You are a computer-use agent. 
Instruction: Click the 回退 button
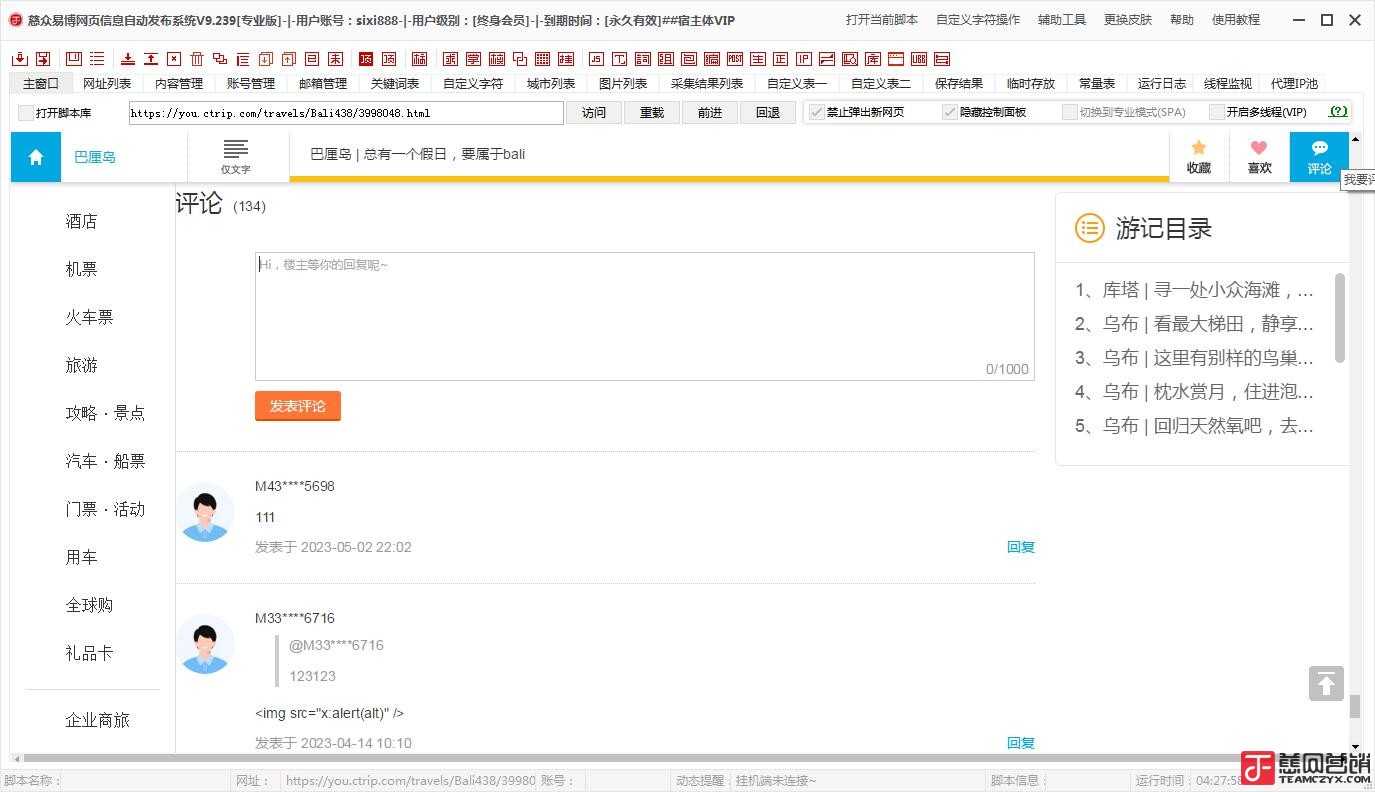768,113
